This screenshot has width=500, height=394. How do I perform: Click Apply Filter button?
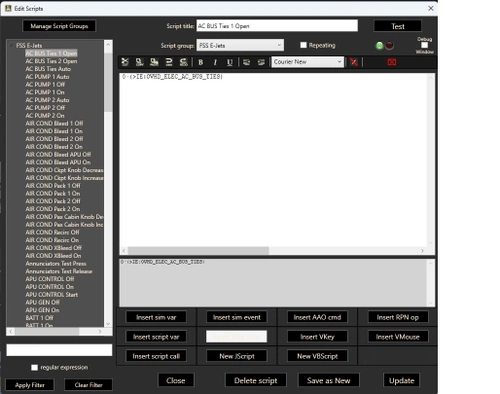[30, 385]
